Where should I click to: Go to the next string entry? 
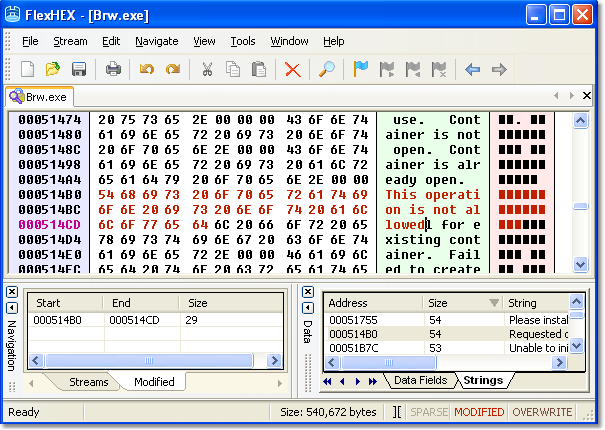point(358,381)
